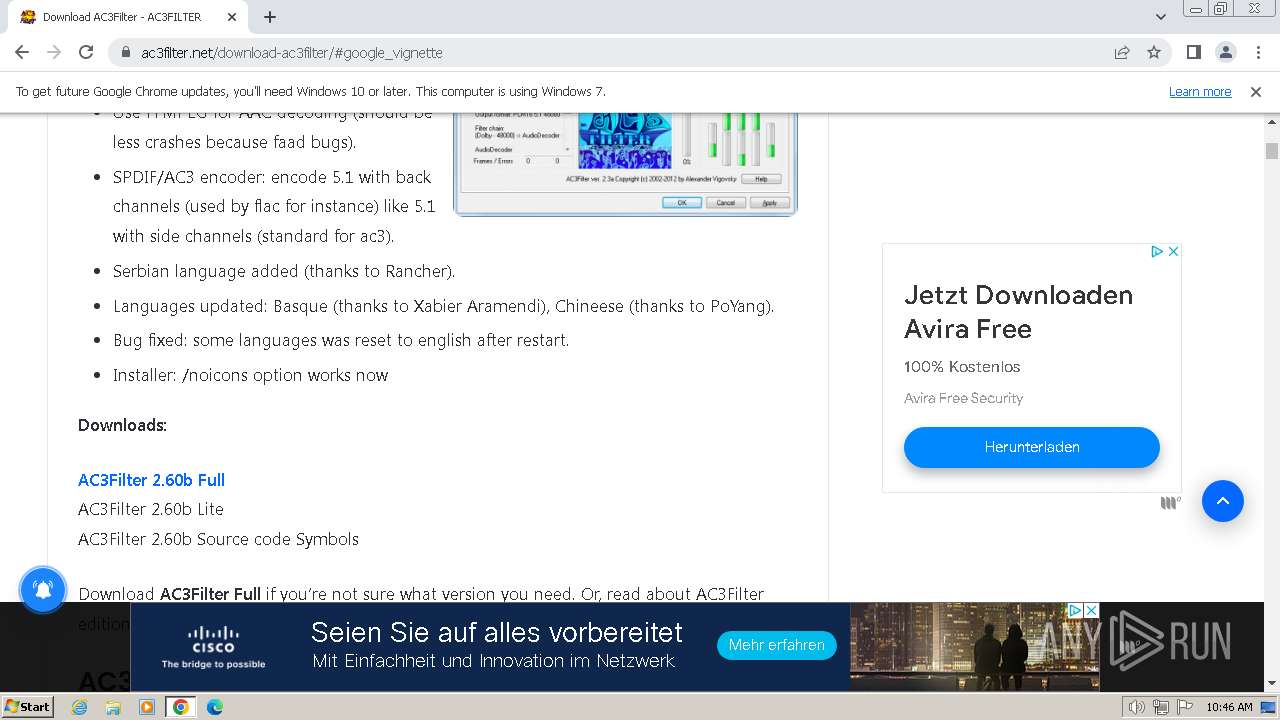Go forward in browser history

click(x=54, y=52)
